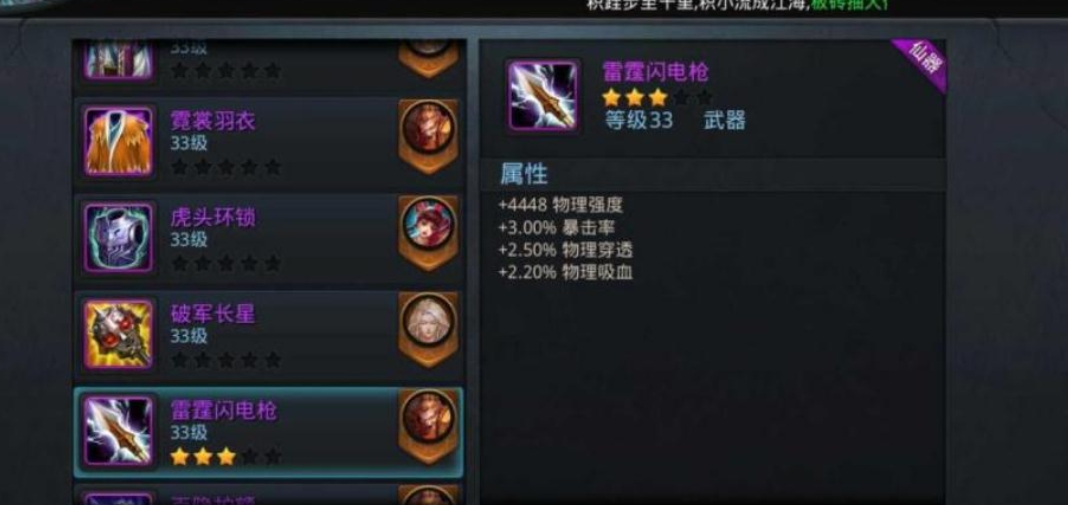The height and width of the screenshot is (505, 1068).
Task: Select partially visible item at list bottom
Action: tap(270, 495)
